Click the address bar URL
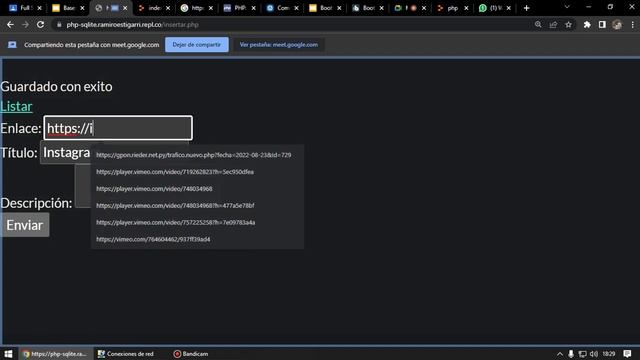The height and width of the screenshot is (360, 640). coord(133,24)
